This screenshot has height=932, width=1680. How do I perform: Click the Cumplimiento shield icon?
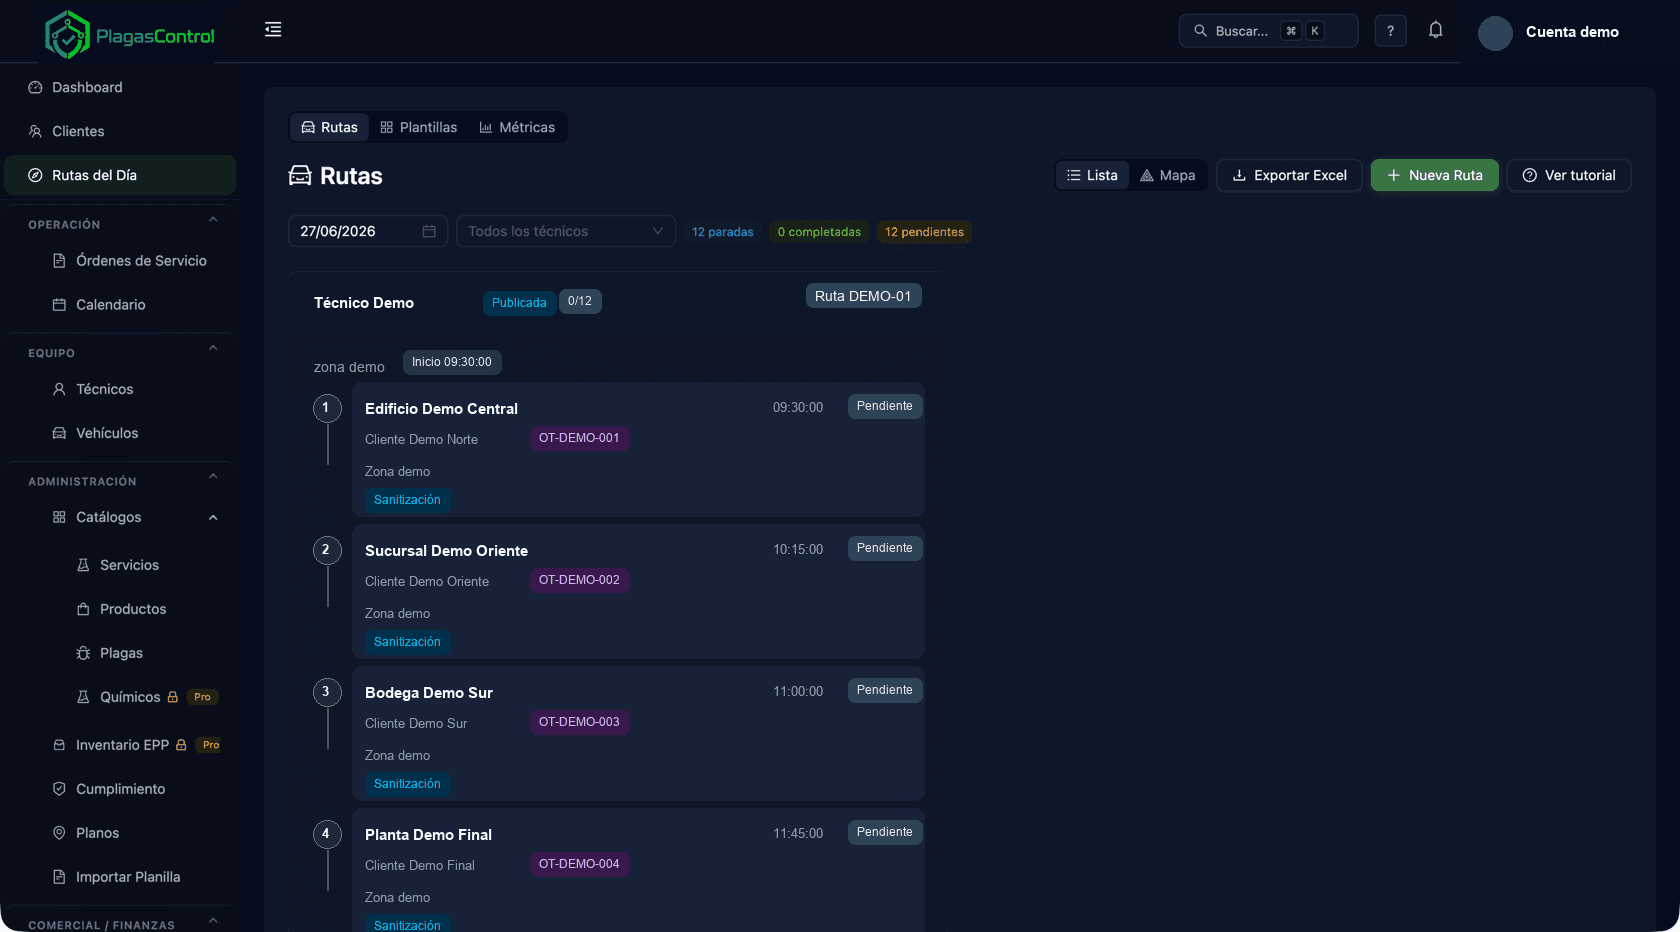[x=59, y=789]
